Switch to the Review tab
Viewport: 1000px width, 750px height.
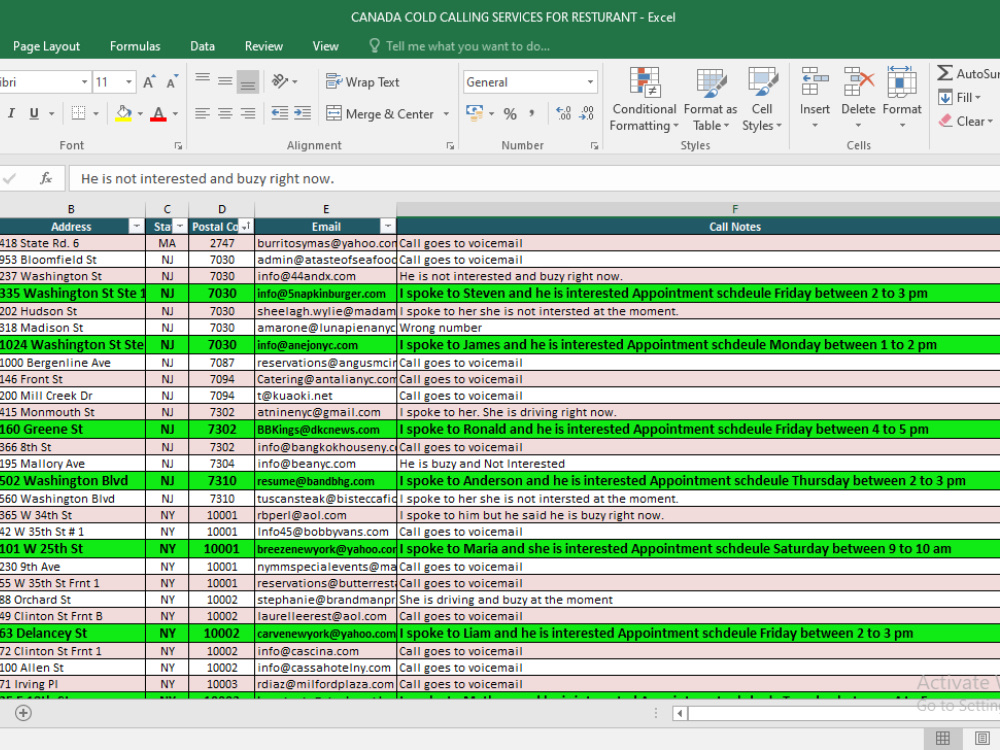tap(263, 46)
